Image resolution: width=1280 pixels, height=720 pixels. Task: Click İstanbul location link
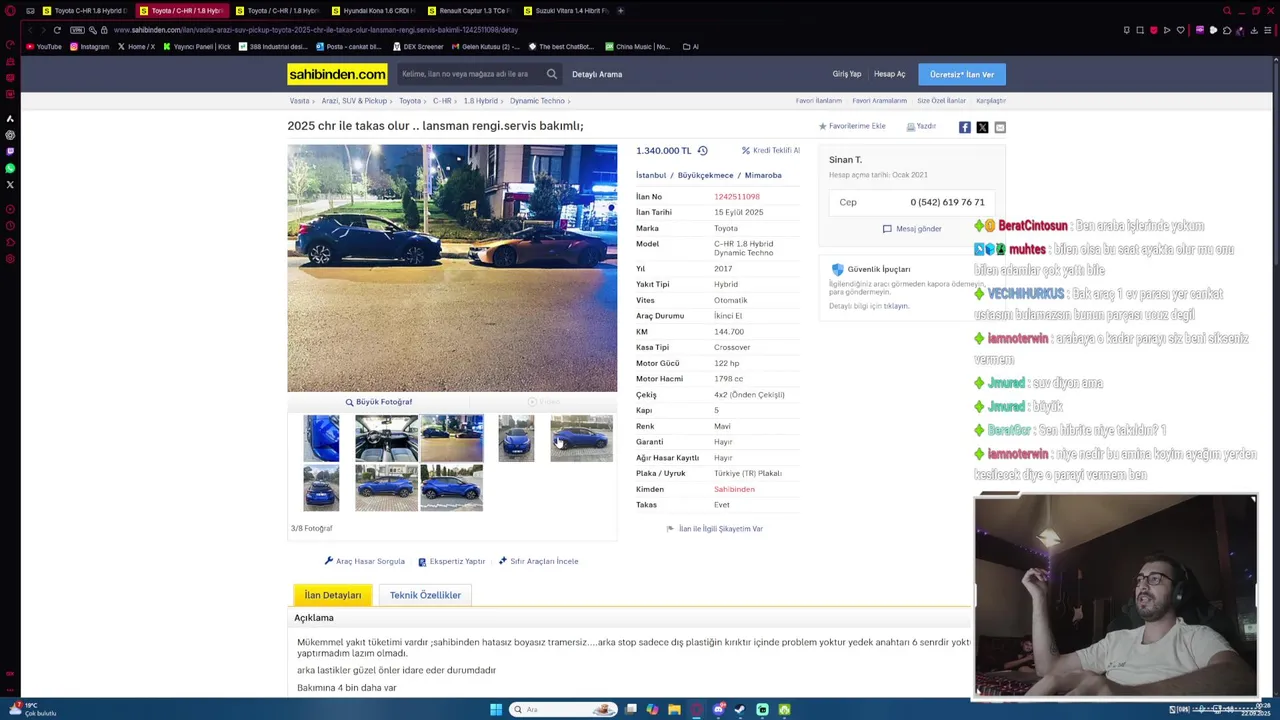(651, 175)
